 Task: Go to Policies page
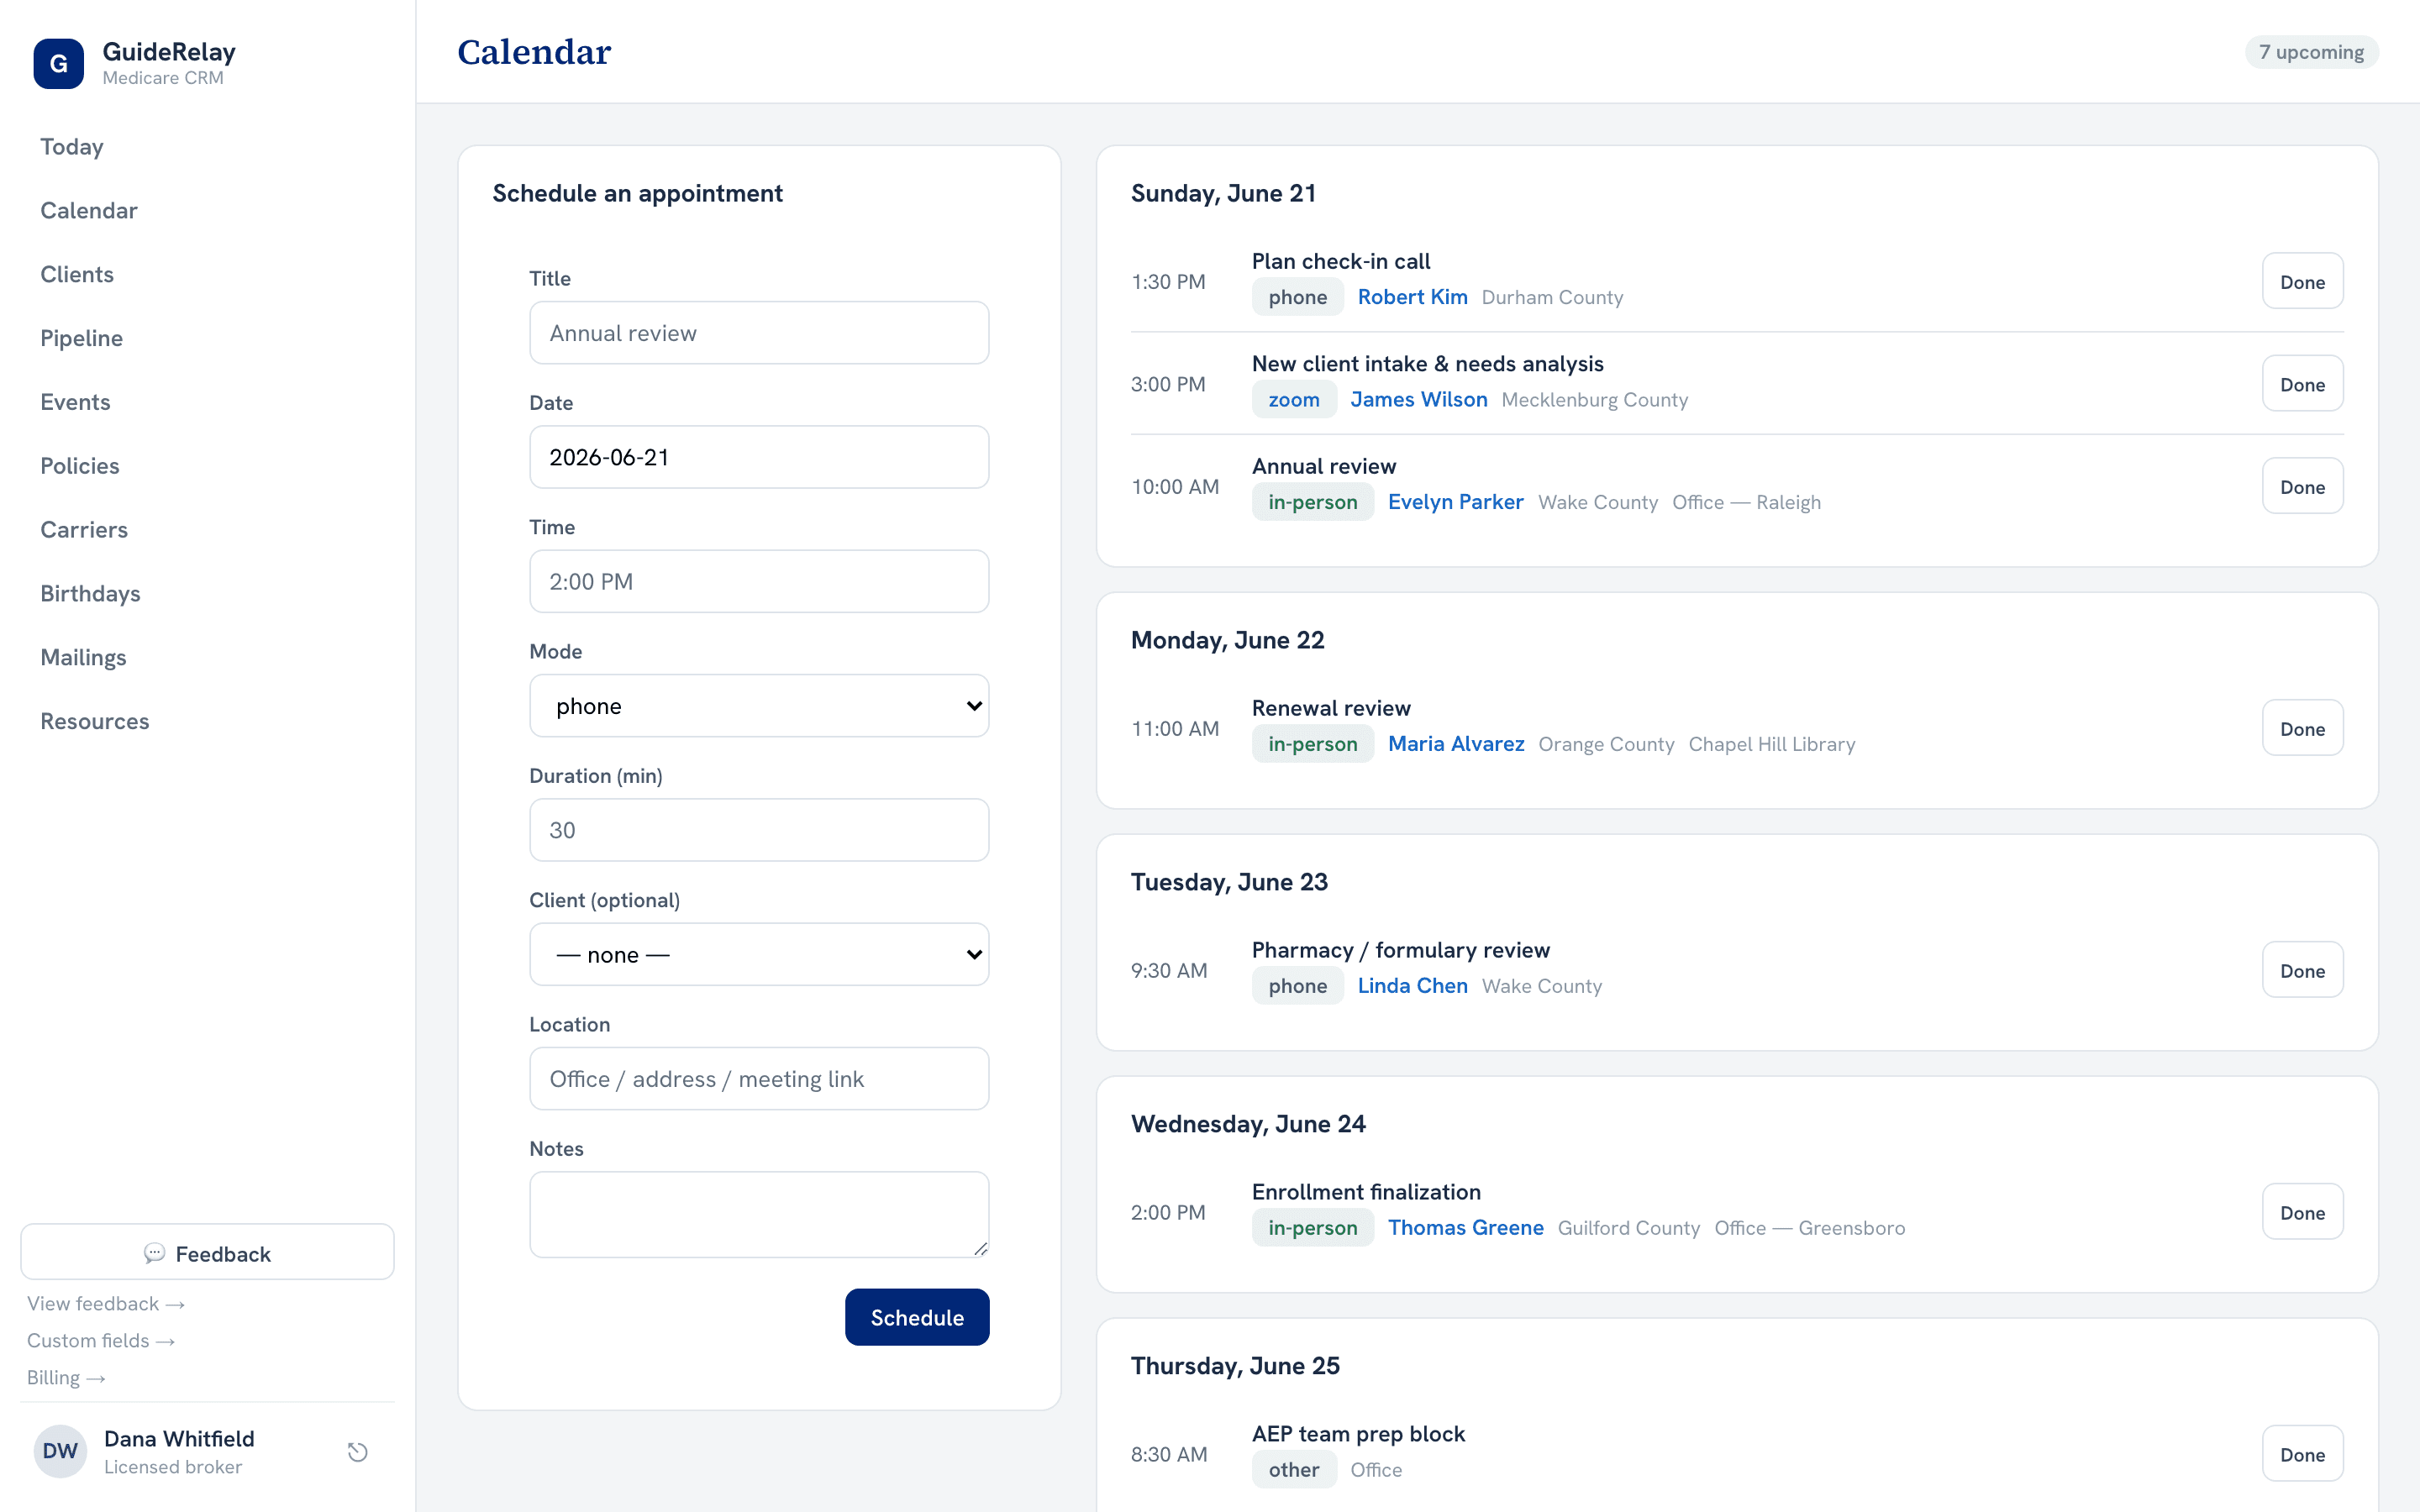click(80, 467)
